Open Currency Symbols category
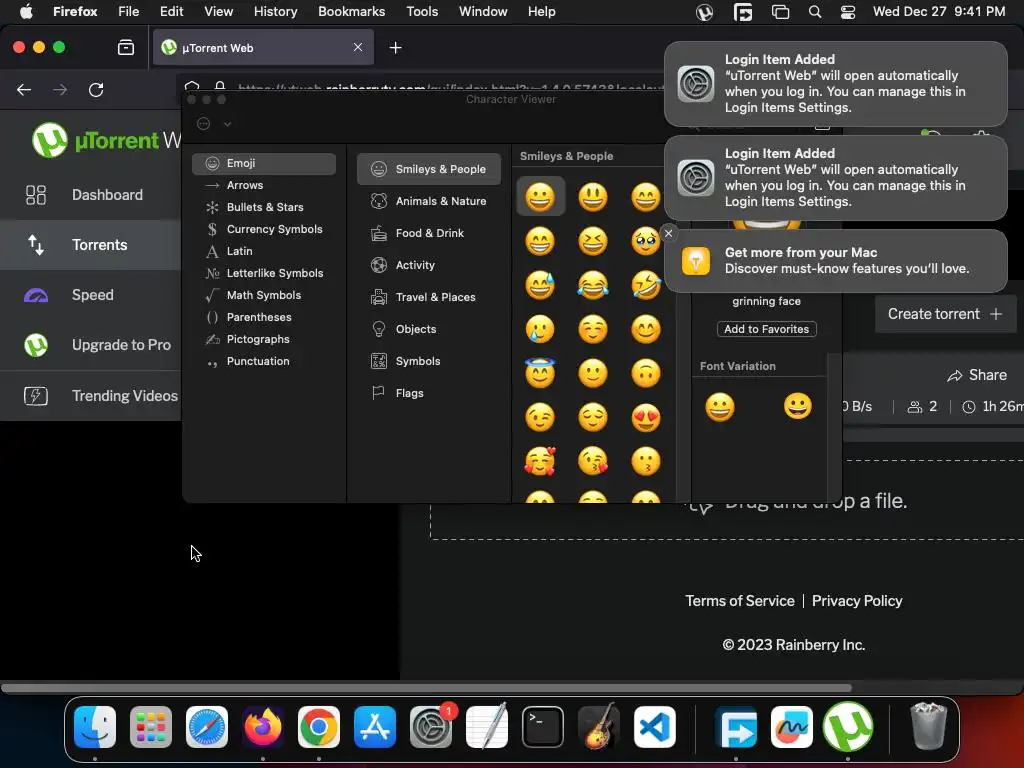 click(264, 229)
